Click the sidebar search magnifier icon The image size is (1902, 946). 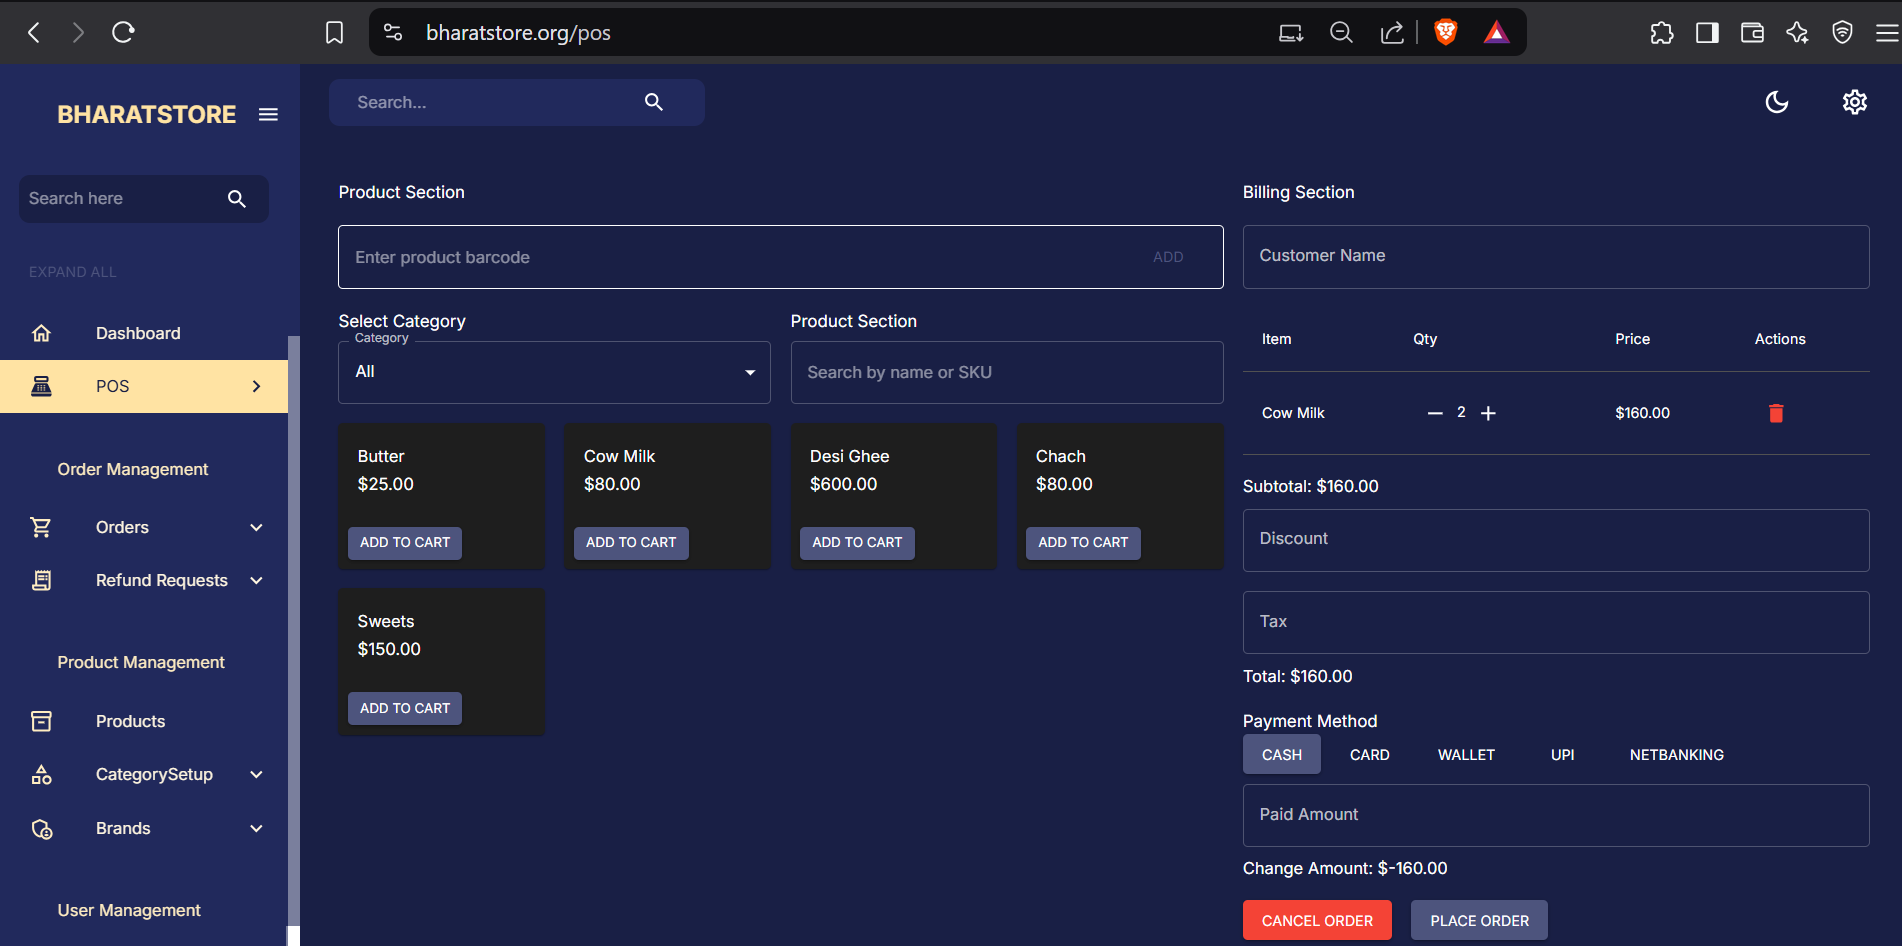(x=237, y=199)
